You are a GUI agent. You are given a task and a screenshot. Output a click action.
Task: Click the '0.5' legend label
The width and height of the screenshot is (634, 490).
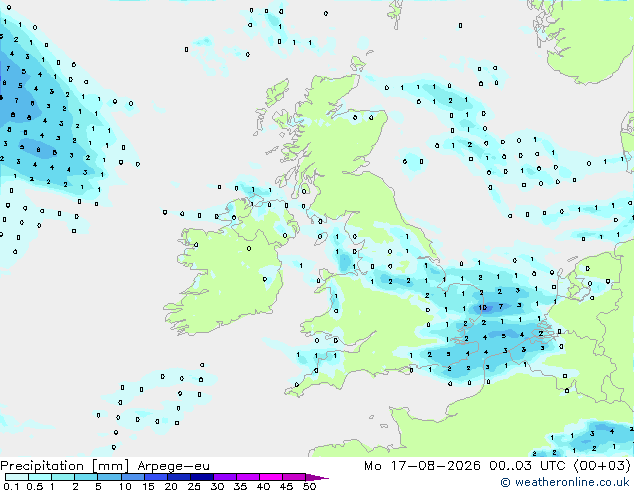tap(35, 486)
